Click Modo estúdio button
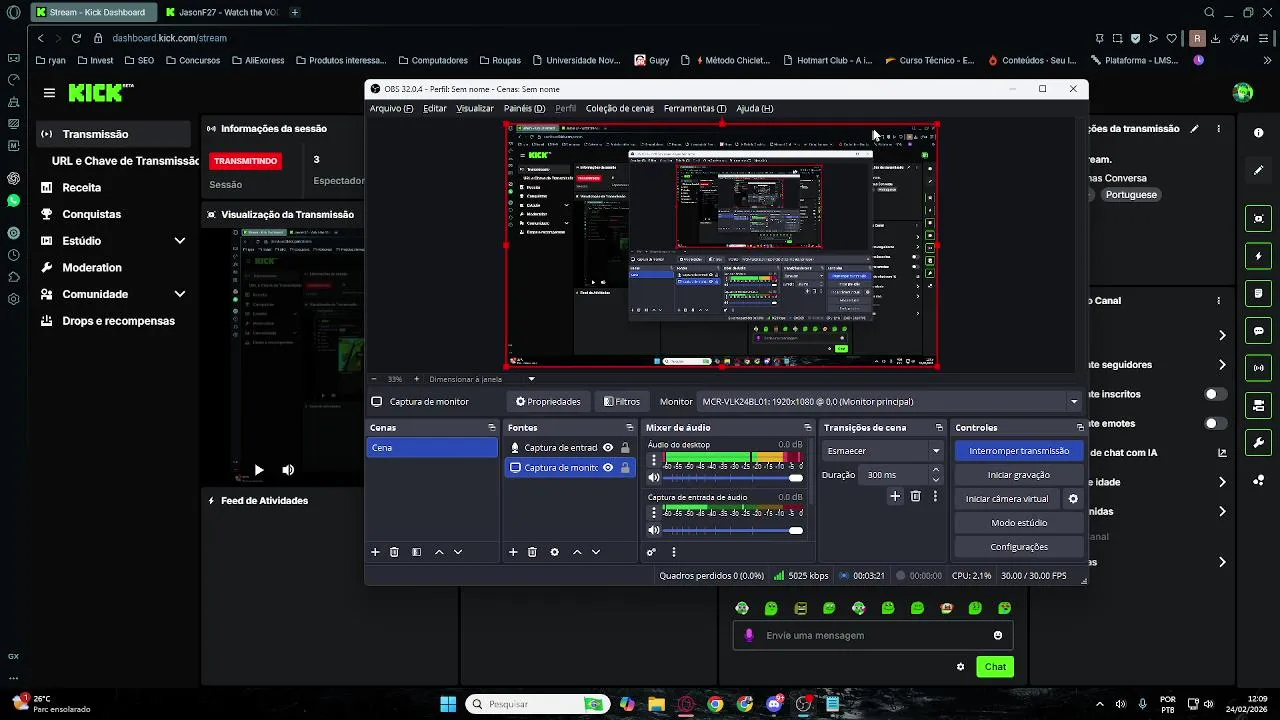The image size is (1280, 720). pyautogui.click(x=1019, y=523)
